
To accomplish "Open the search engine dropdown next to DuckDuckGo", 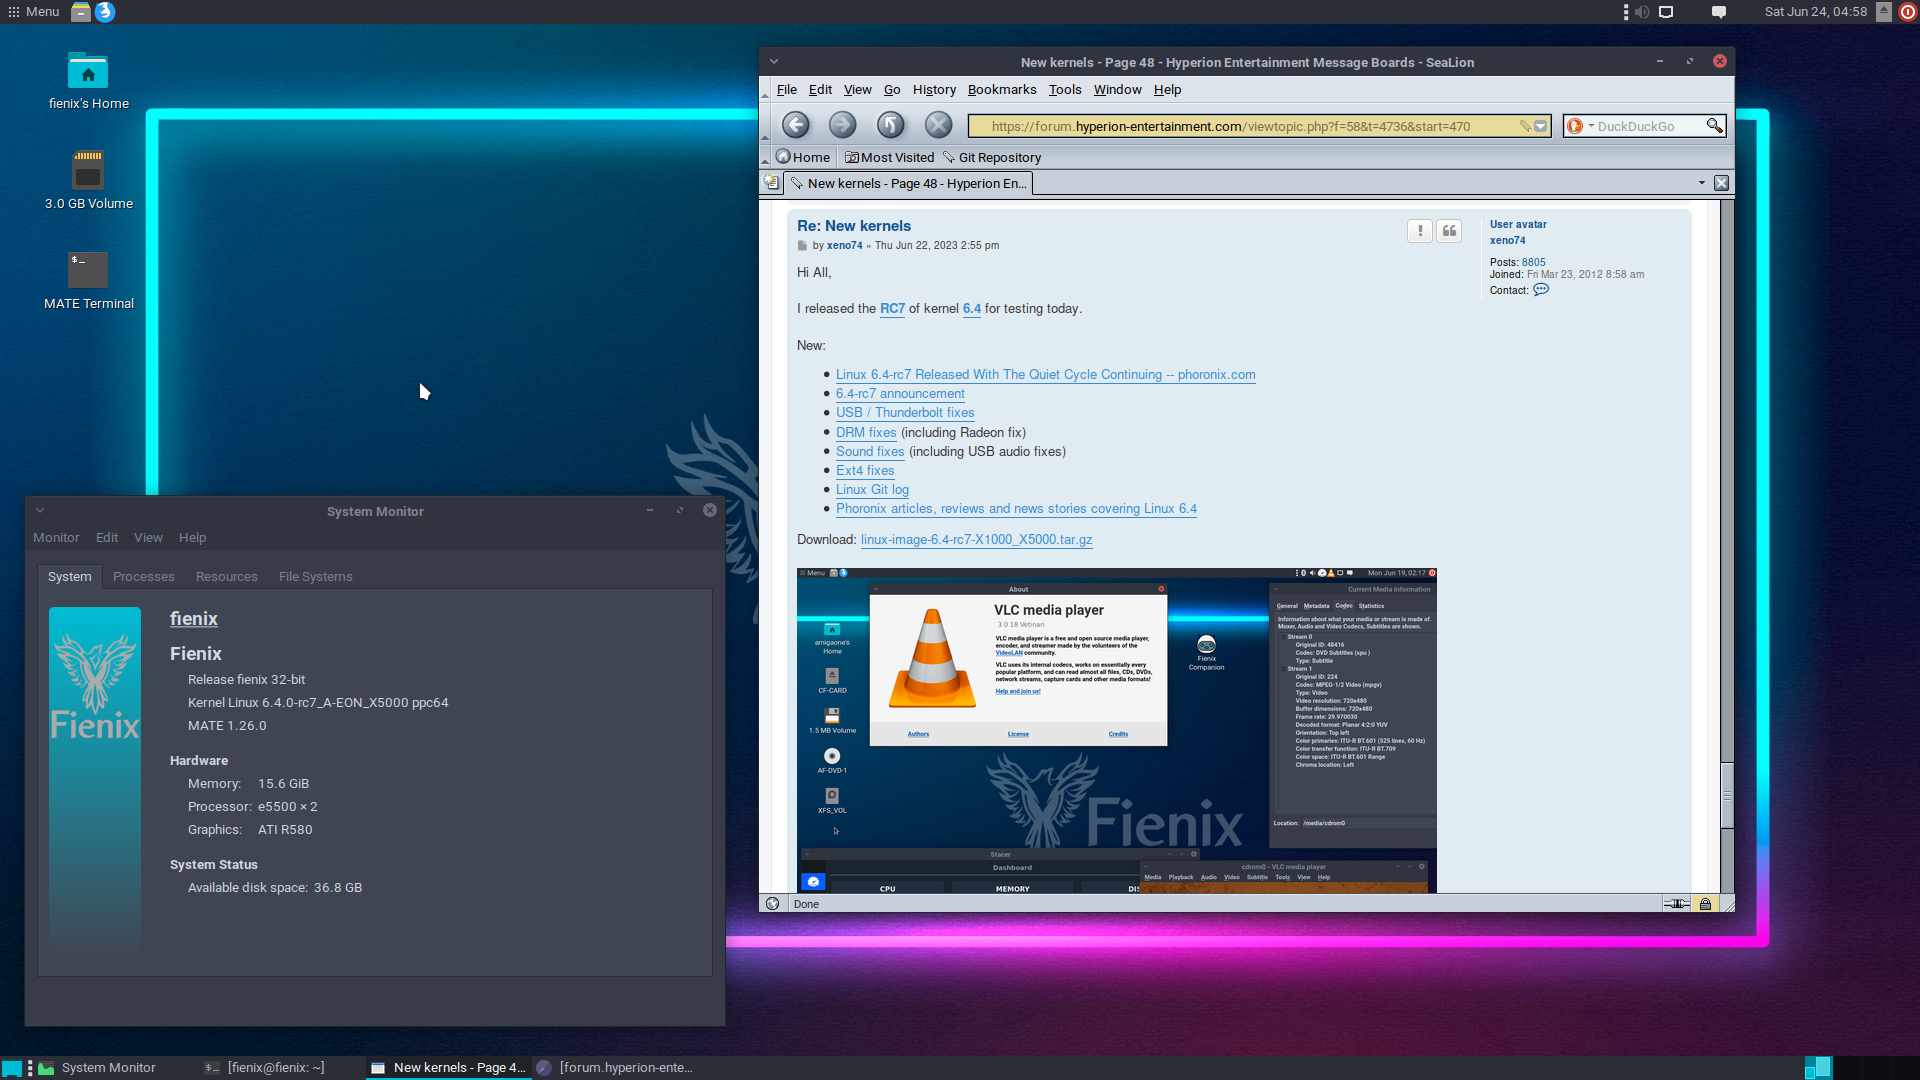I will coord(1591,126).
